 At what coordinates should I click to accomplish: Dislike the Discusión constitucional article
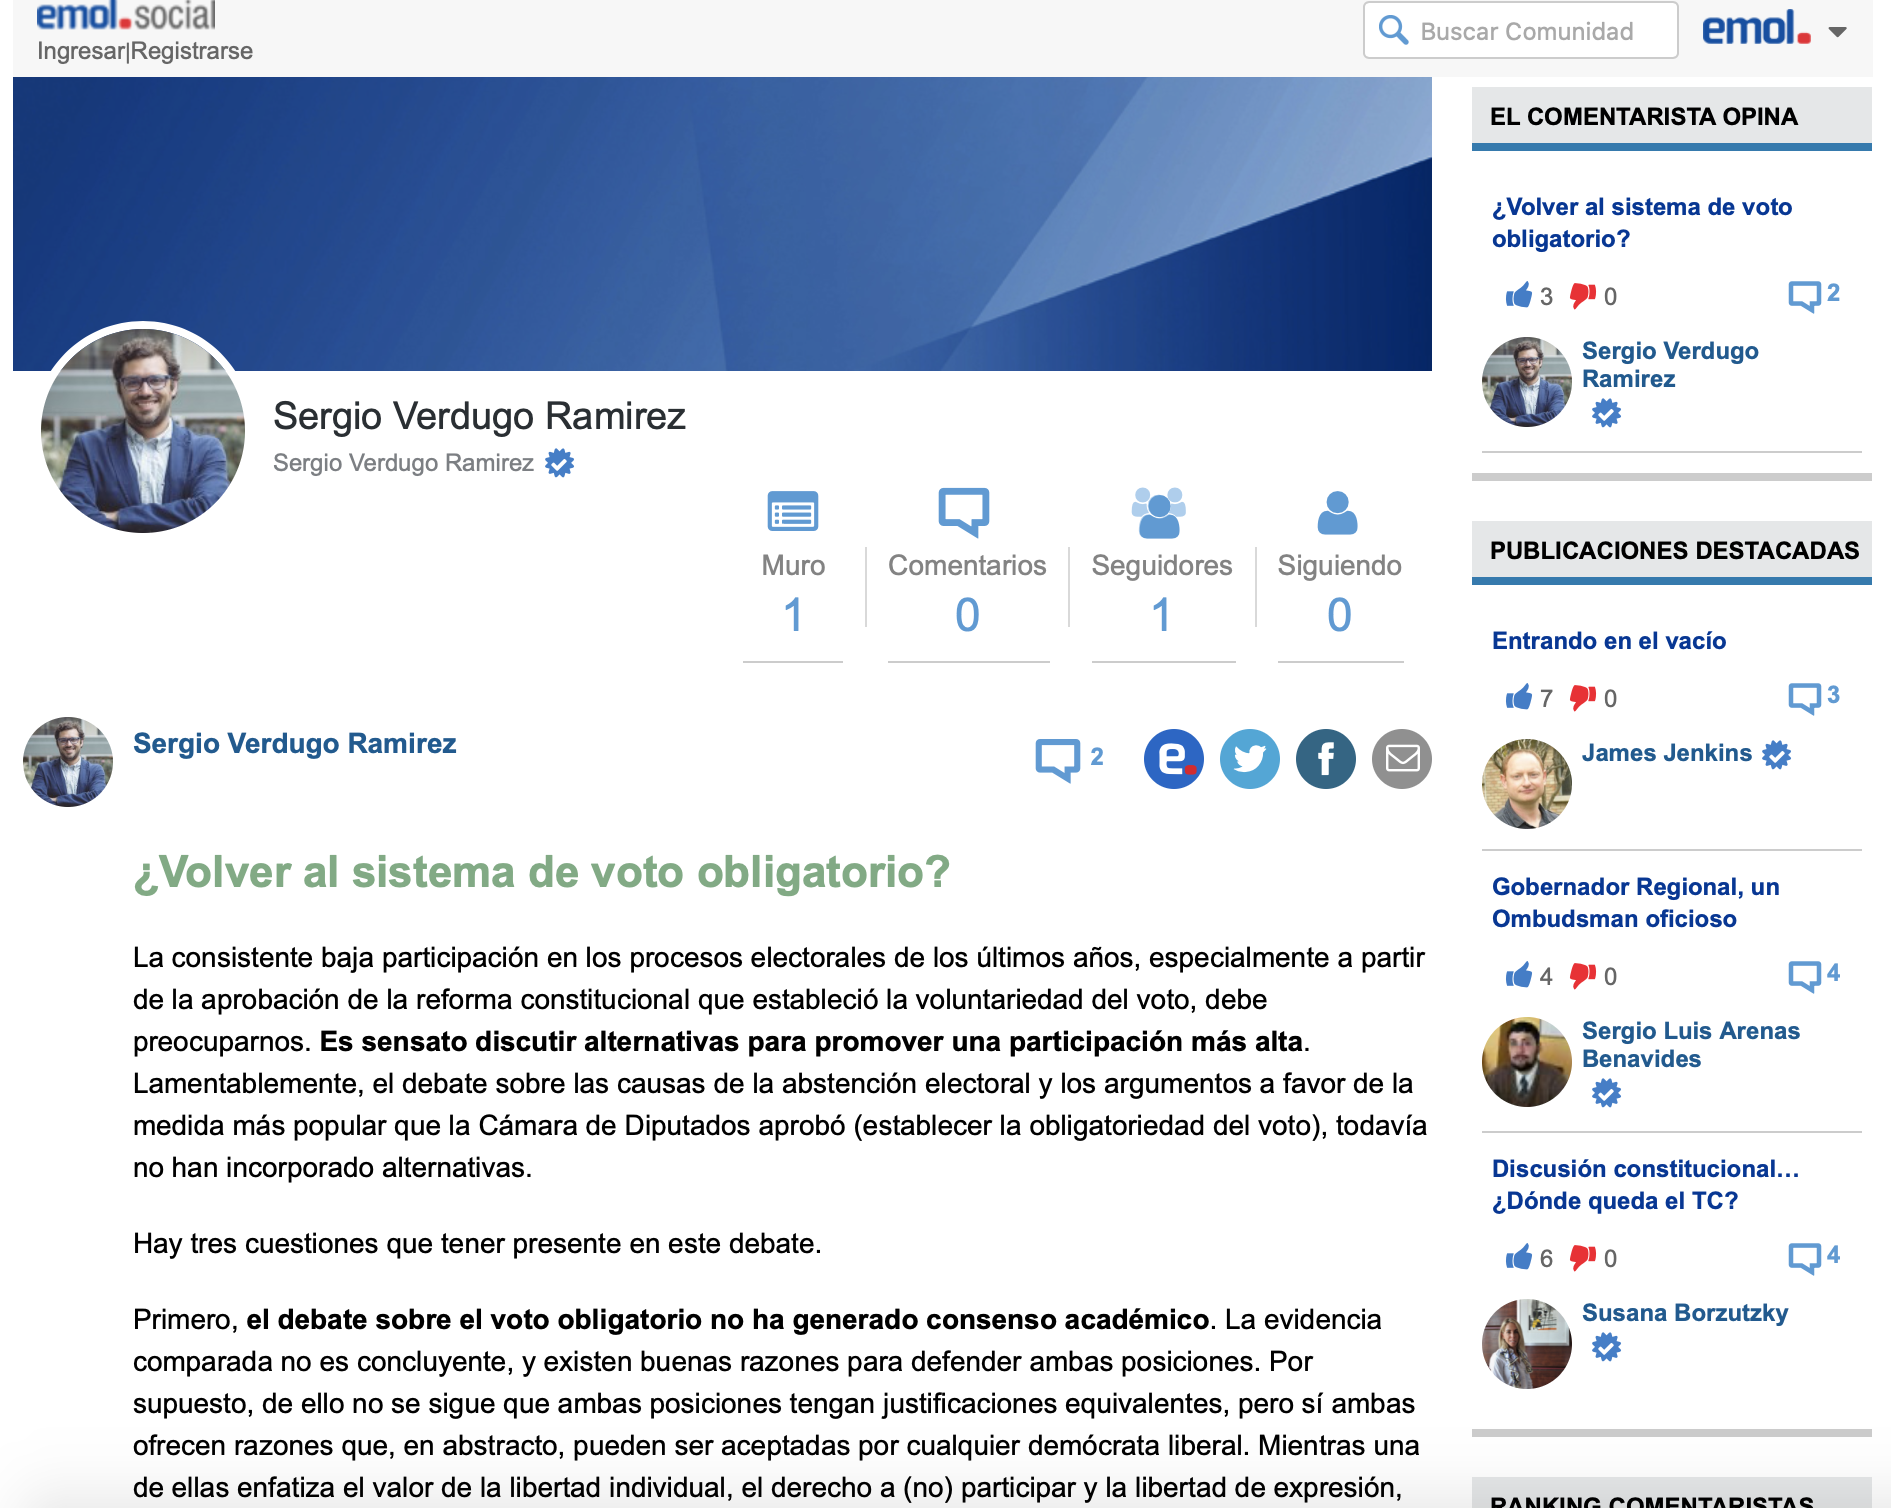pos(1583,1257)
